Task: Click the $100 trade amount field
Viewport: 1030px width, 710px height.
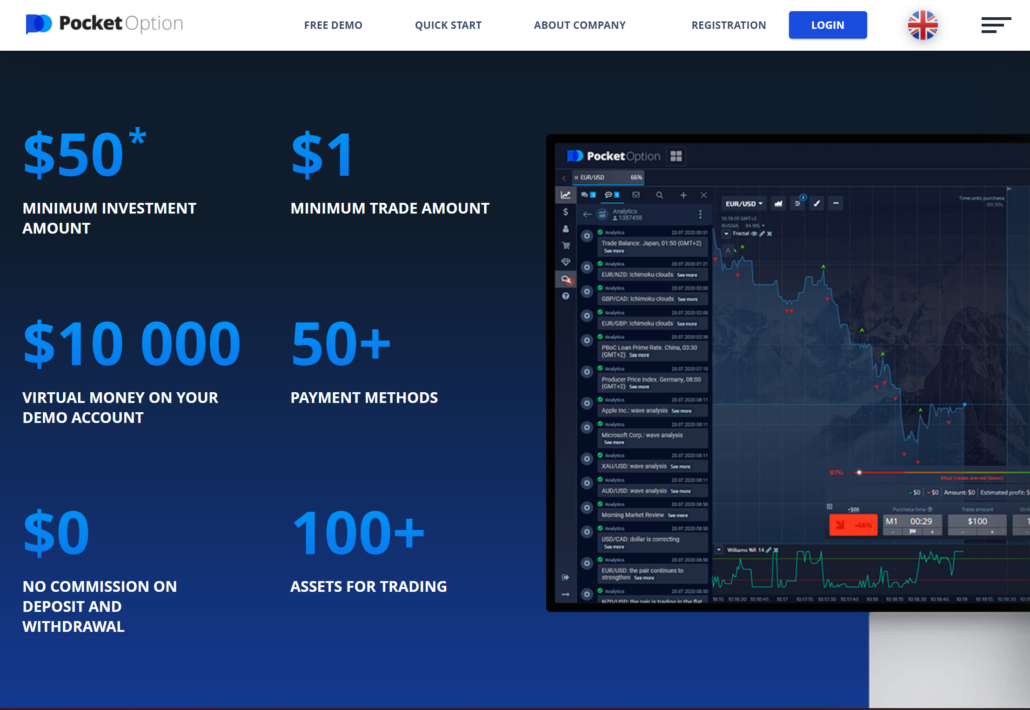Action: click(977, 521)
